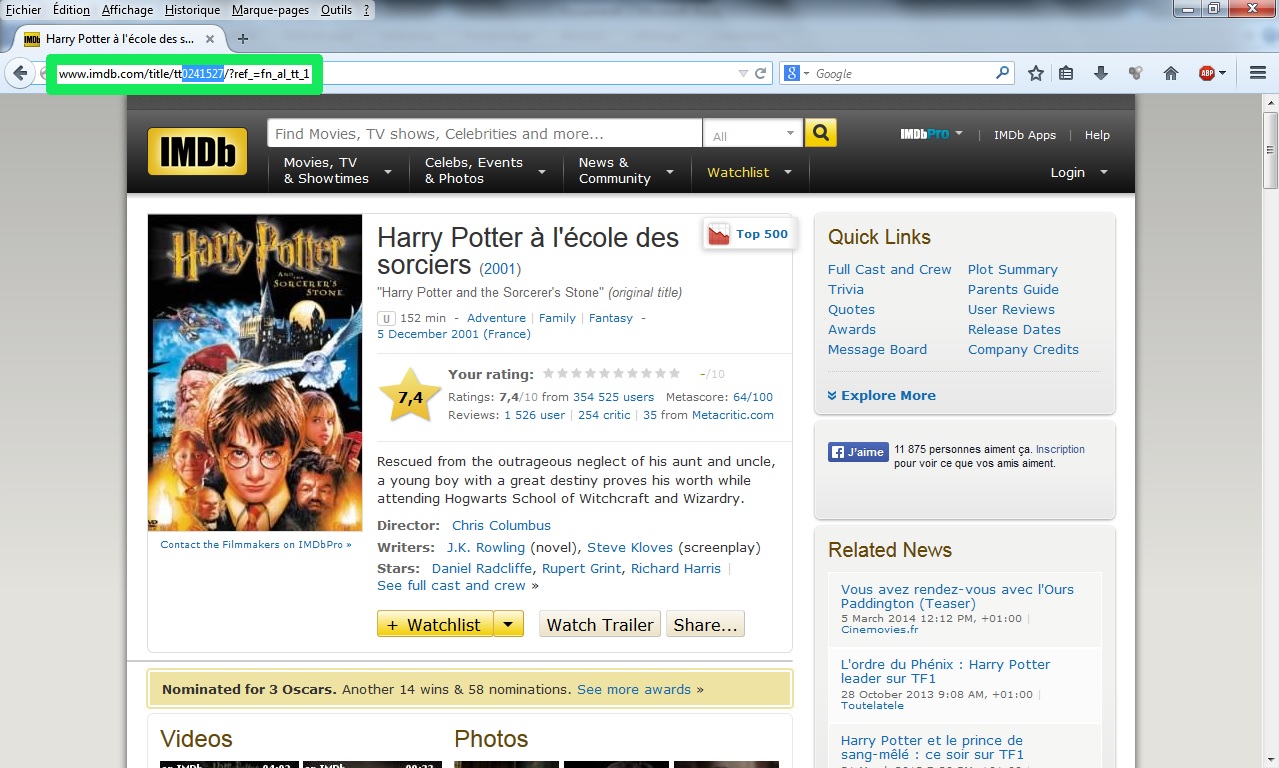This screenshot has width=1279, height=768.
Task: Open the bookmarks list icon
Action: [x=1066, y=73]
